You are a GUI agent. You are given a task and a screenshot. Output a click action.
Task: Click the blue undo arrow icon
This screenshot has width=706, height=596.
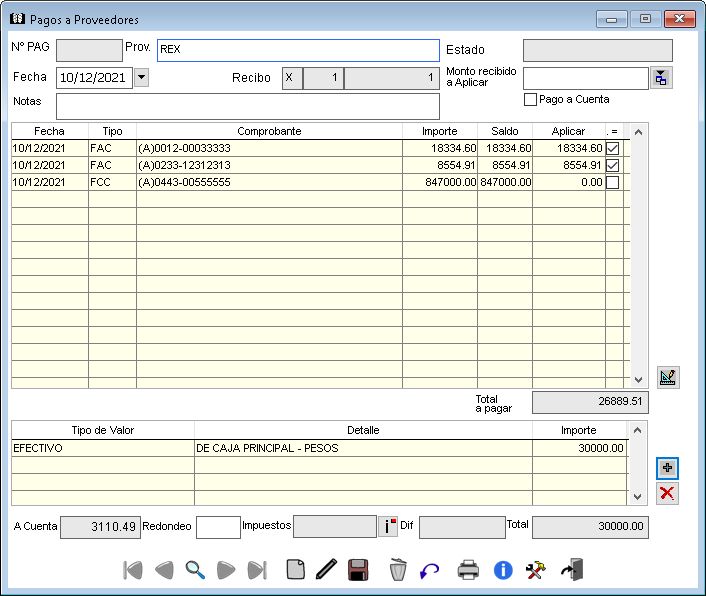coord(429,570)
